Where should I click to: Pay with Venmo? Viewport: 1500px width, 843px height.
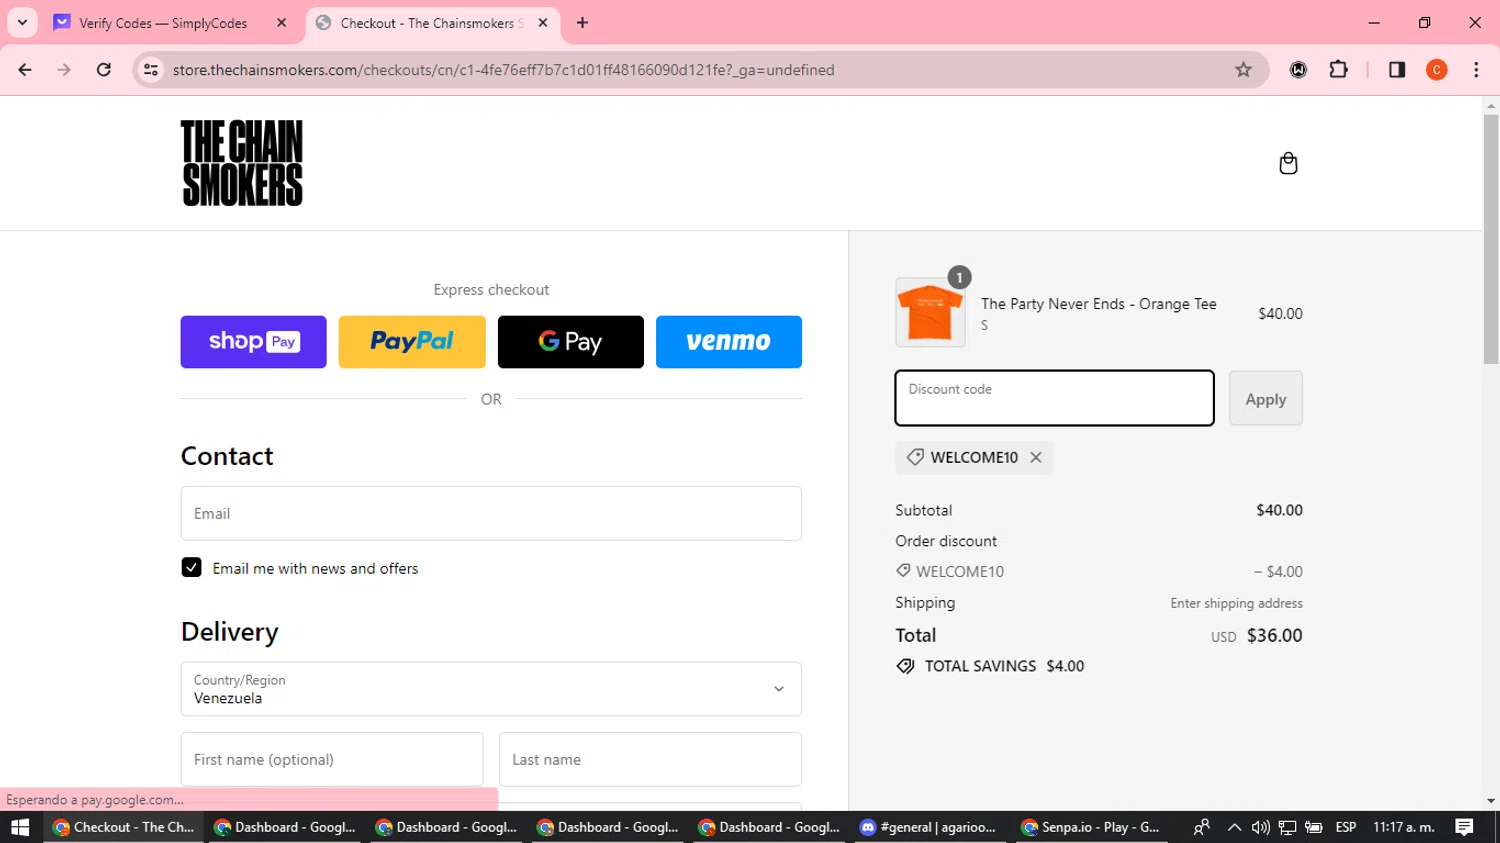coord(729,342)
